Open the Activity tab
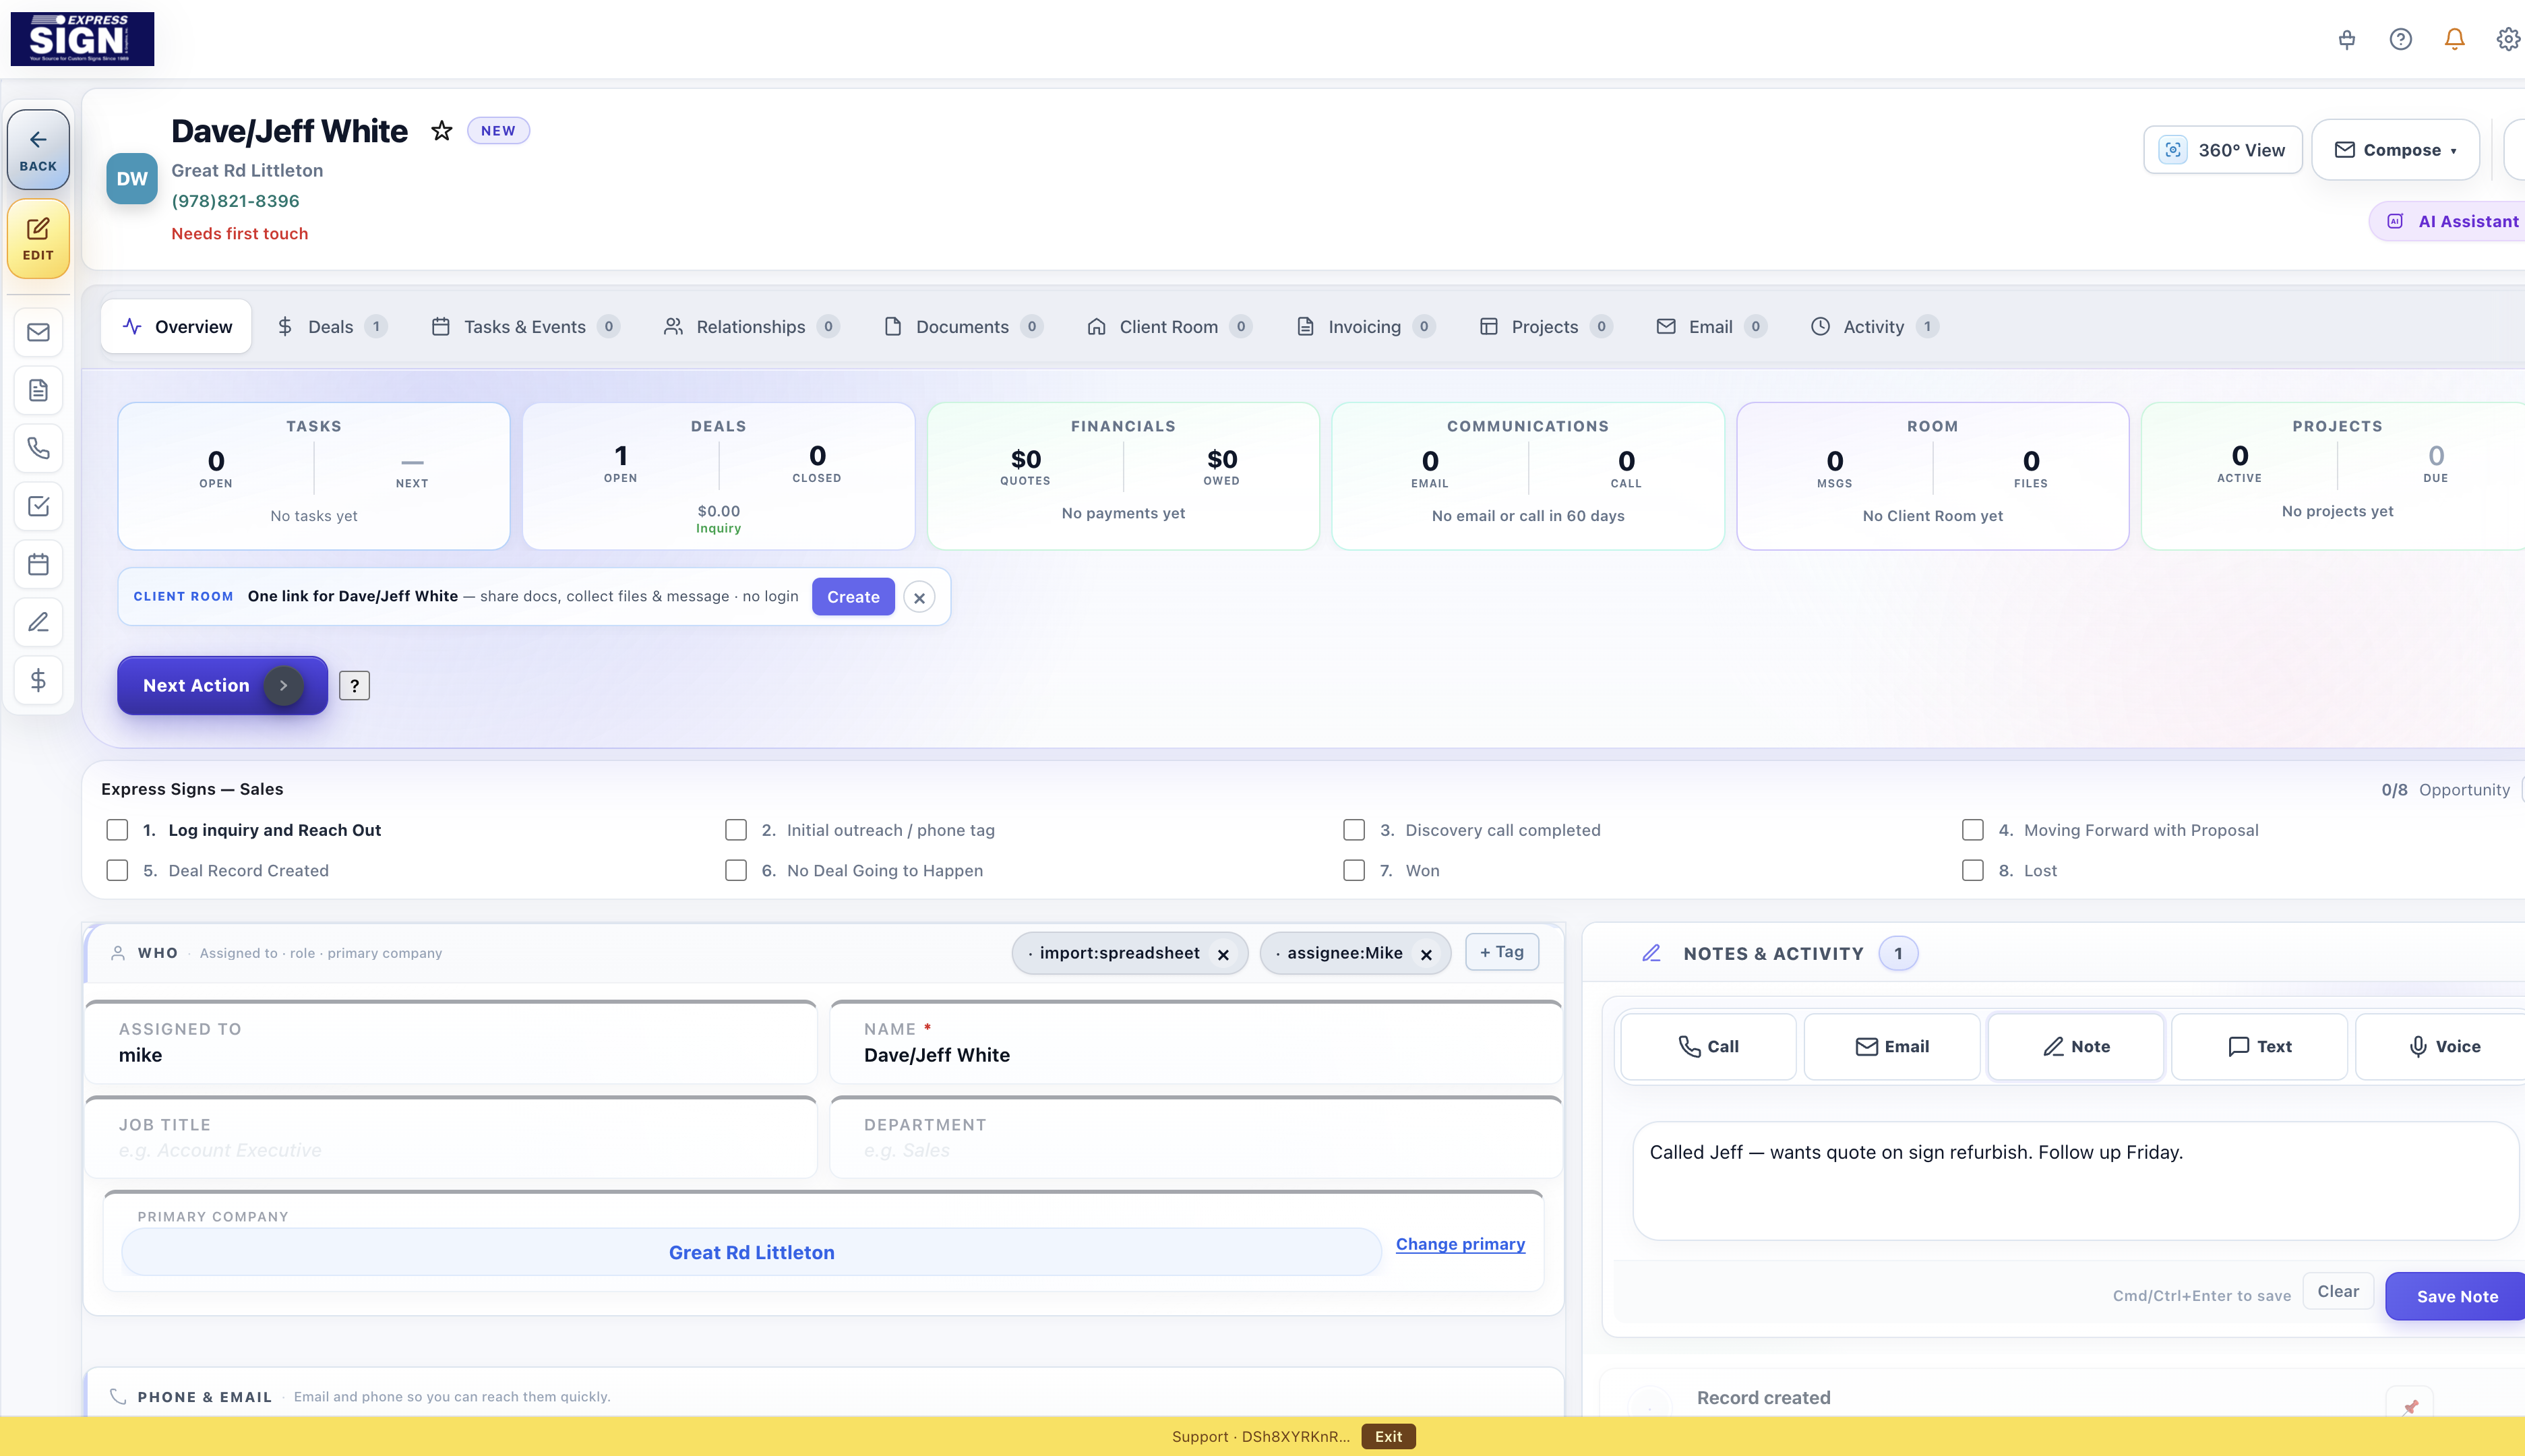 [x=1874, y=327]
